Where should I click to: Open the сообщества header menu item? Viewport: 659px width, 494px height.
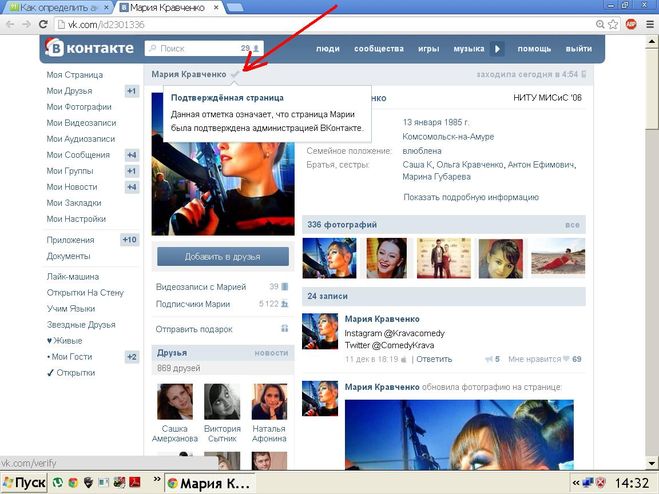click(x=379, y=49)
